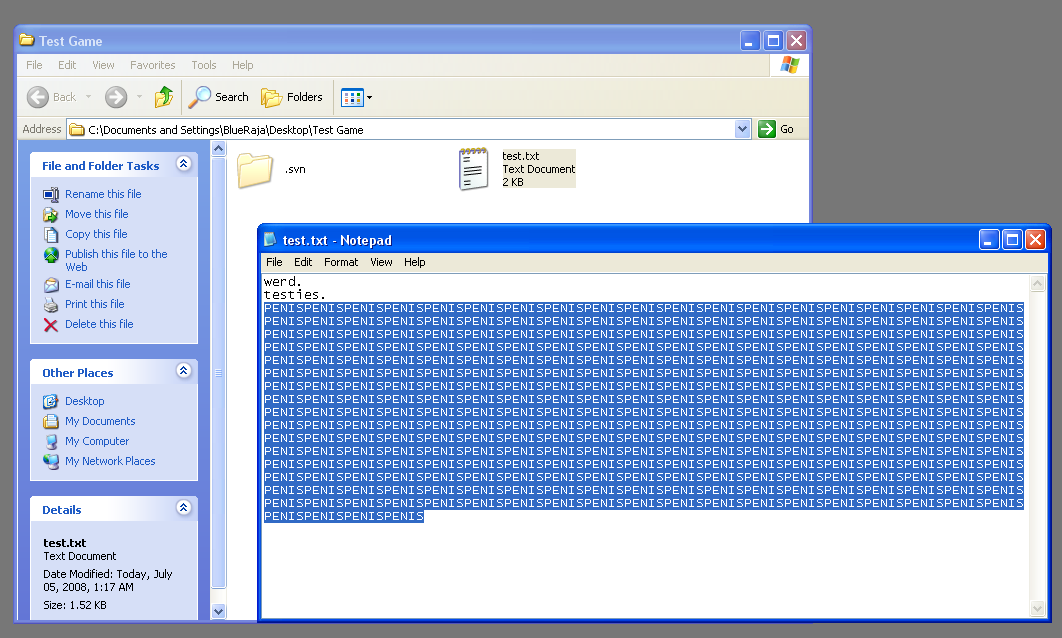
Task: Open Notepad's View menu
Action: [381, 262]
